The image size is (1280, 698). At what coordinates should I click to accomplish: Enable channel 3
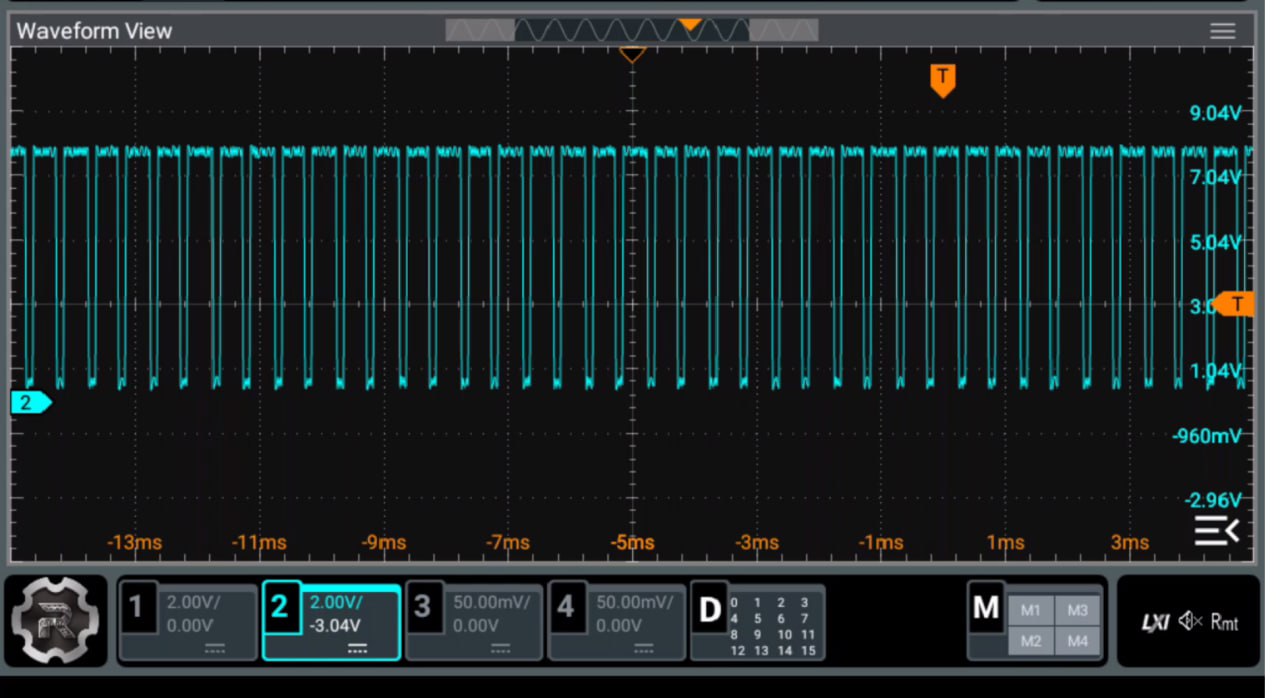tap(422, 606)
